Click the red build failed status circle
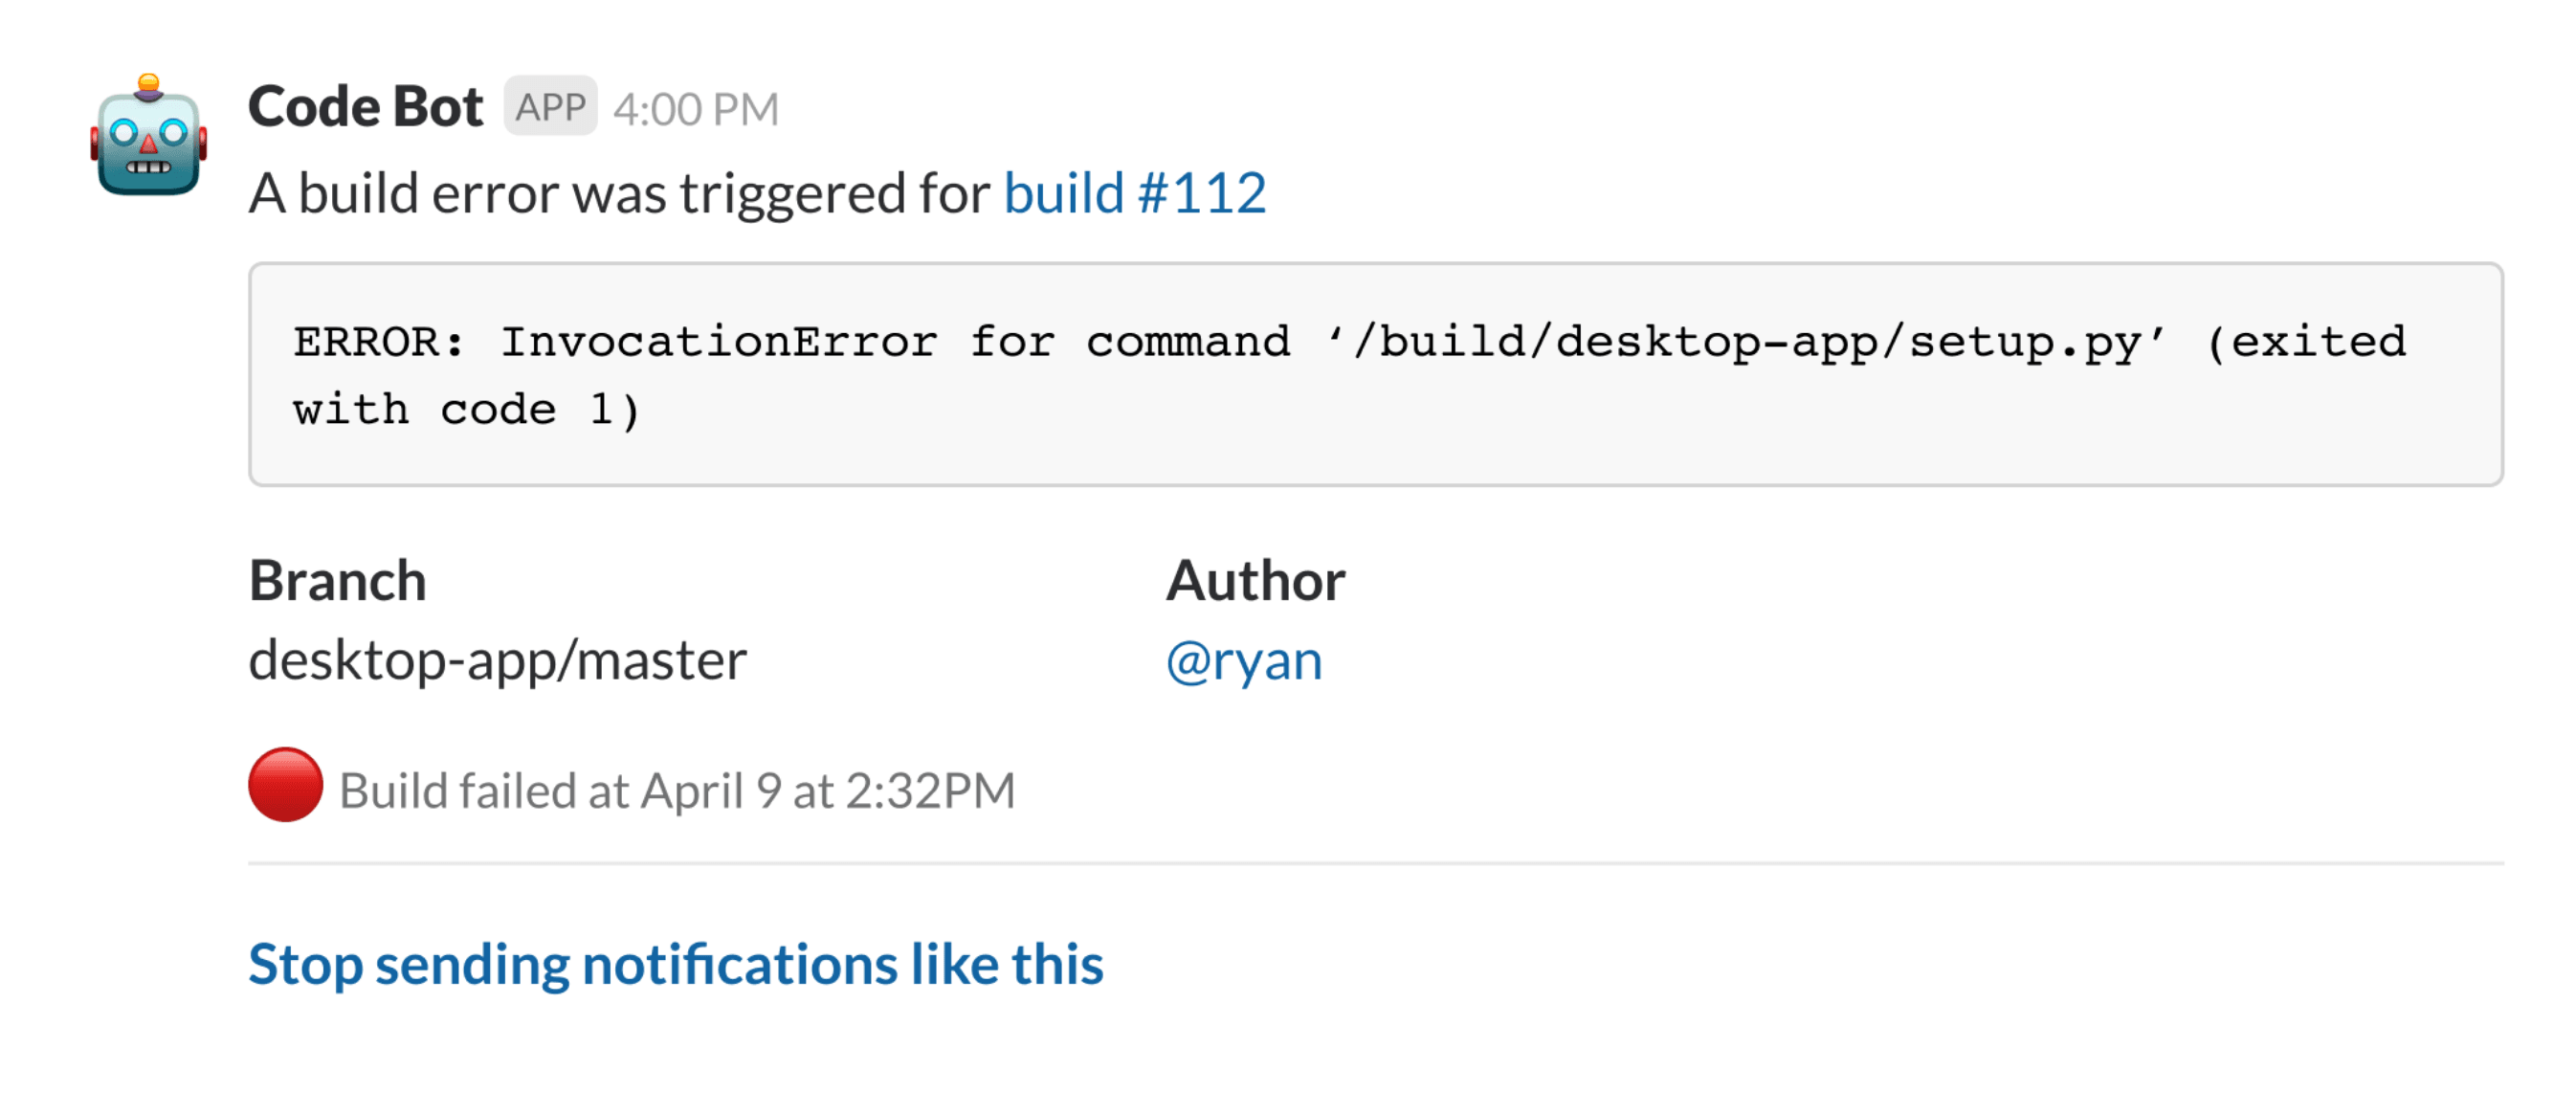The height and width of the screenshot is (1093, 2576). [x=285, y=786]
